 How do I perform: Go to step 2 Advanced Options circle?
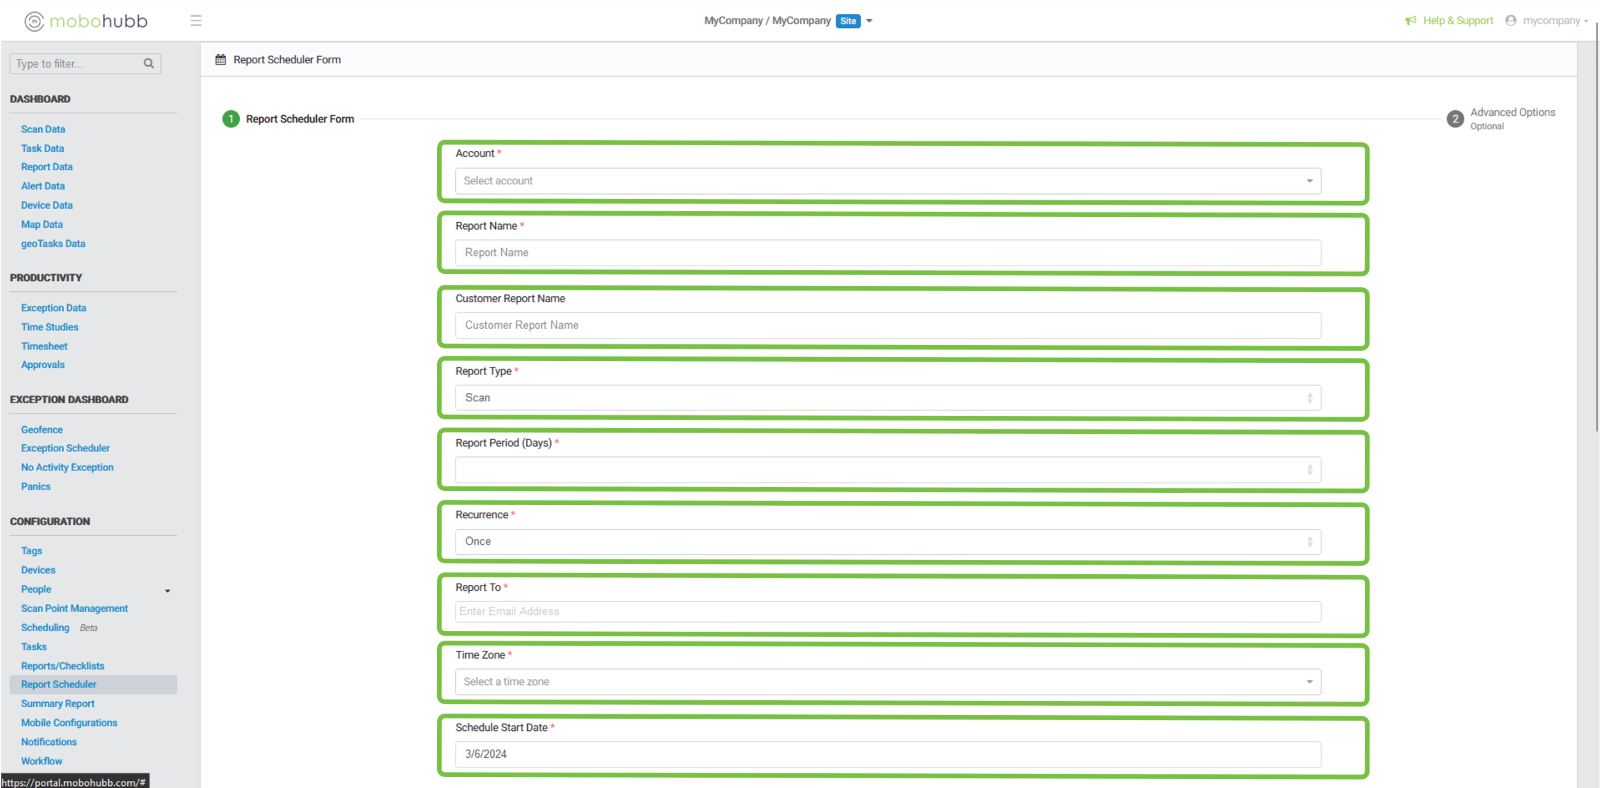tap(1455, 119)
